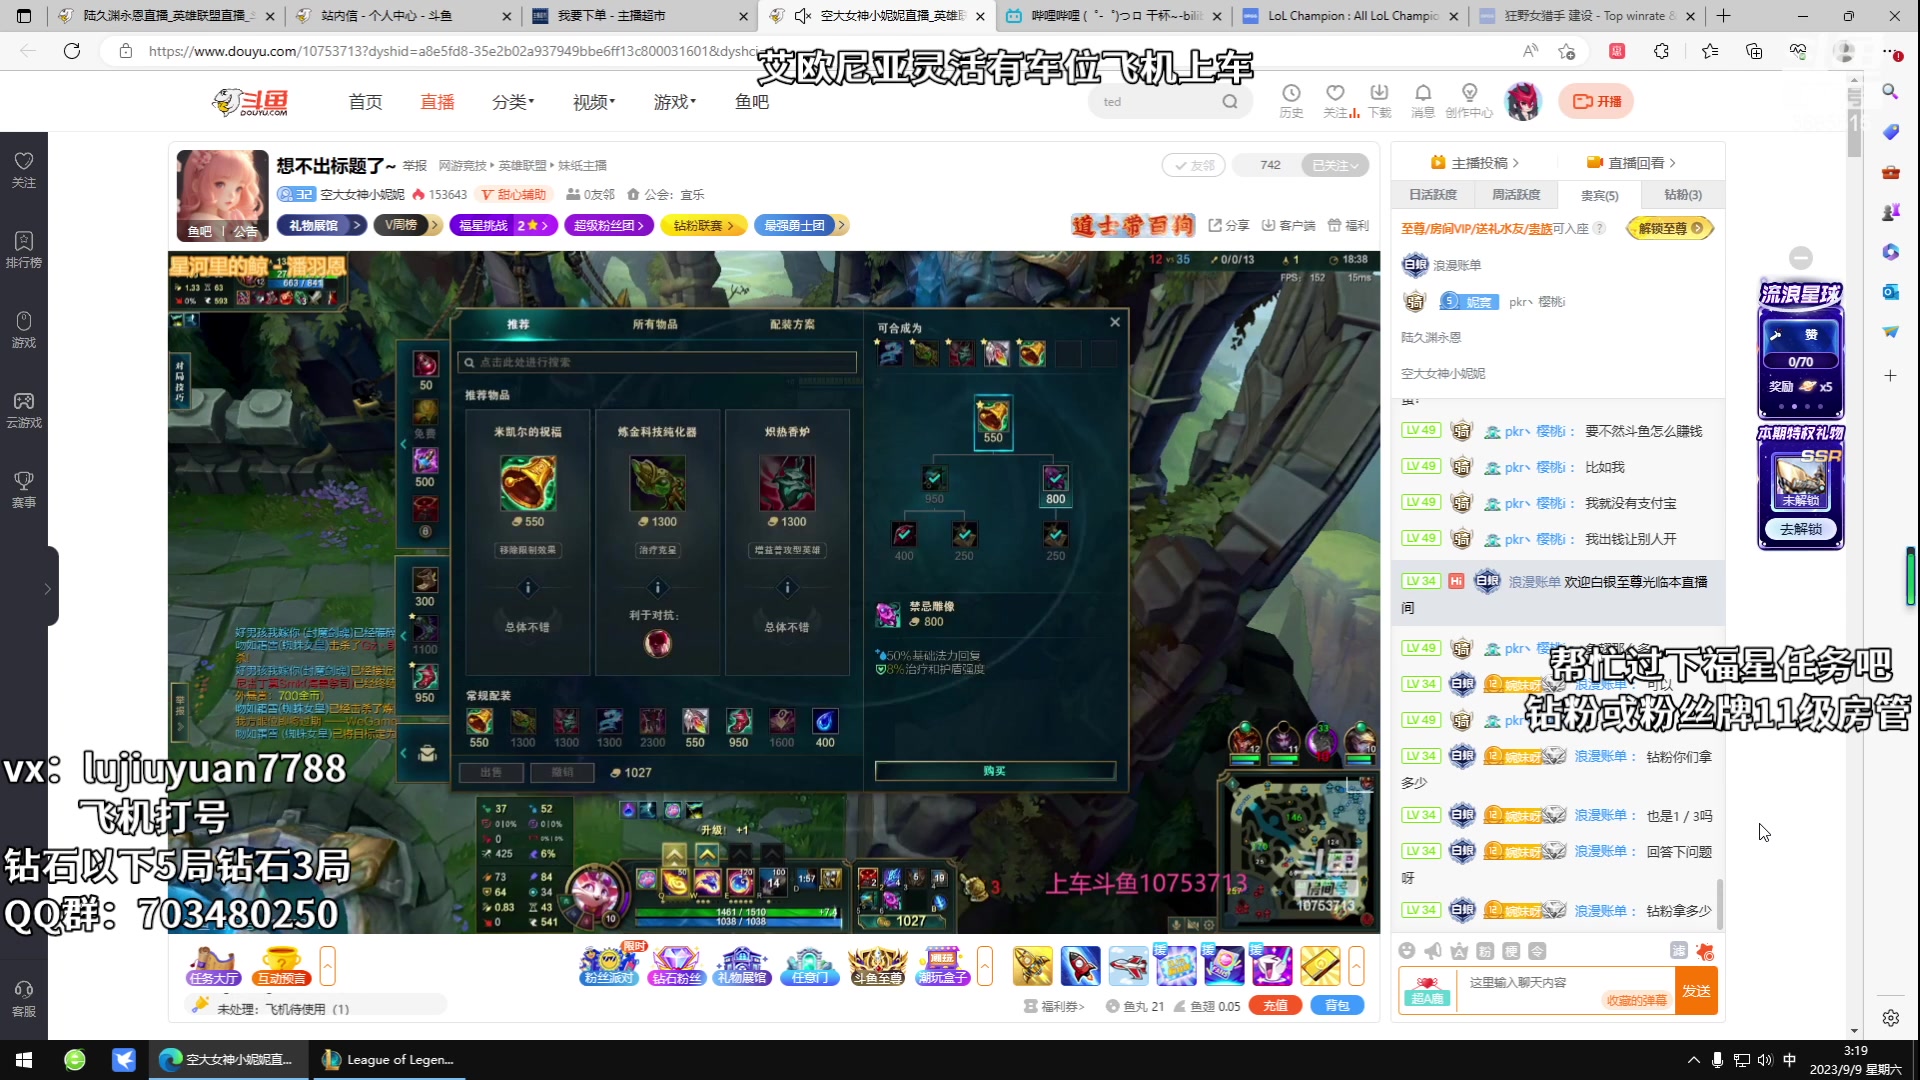Open 关注 in the left sidebar
Screen dimensions: 1920x1080
pos(24,170)
